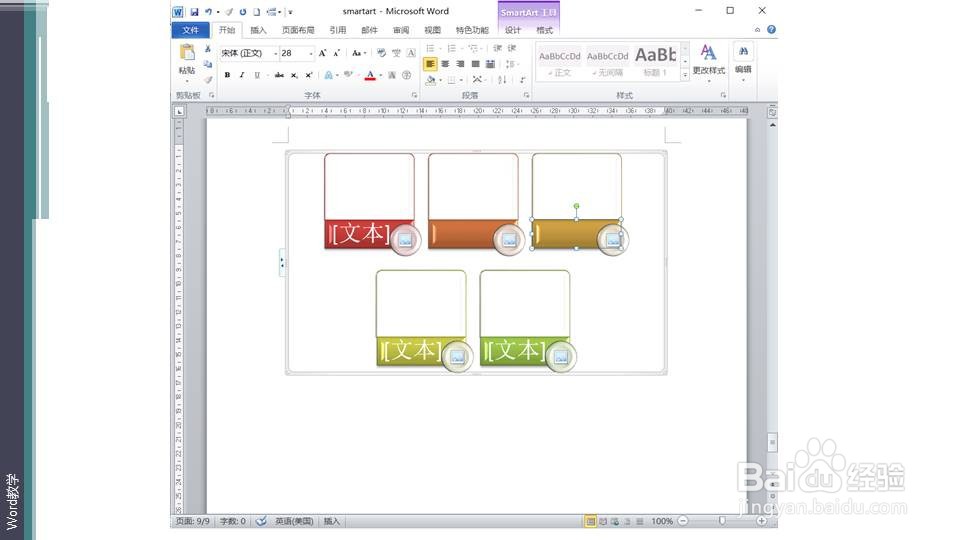Grow font size with the larger A icon
This screenshot has height=540, width=960.
(322, 53)
